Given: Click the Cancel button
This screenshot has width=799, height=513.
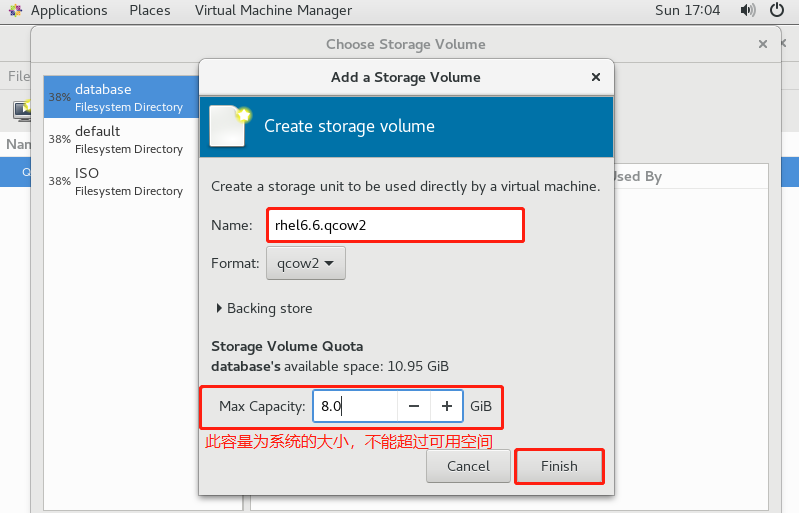Looking at the screenshot, I should [468, 466].
